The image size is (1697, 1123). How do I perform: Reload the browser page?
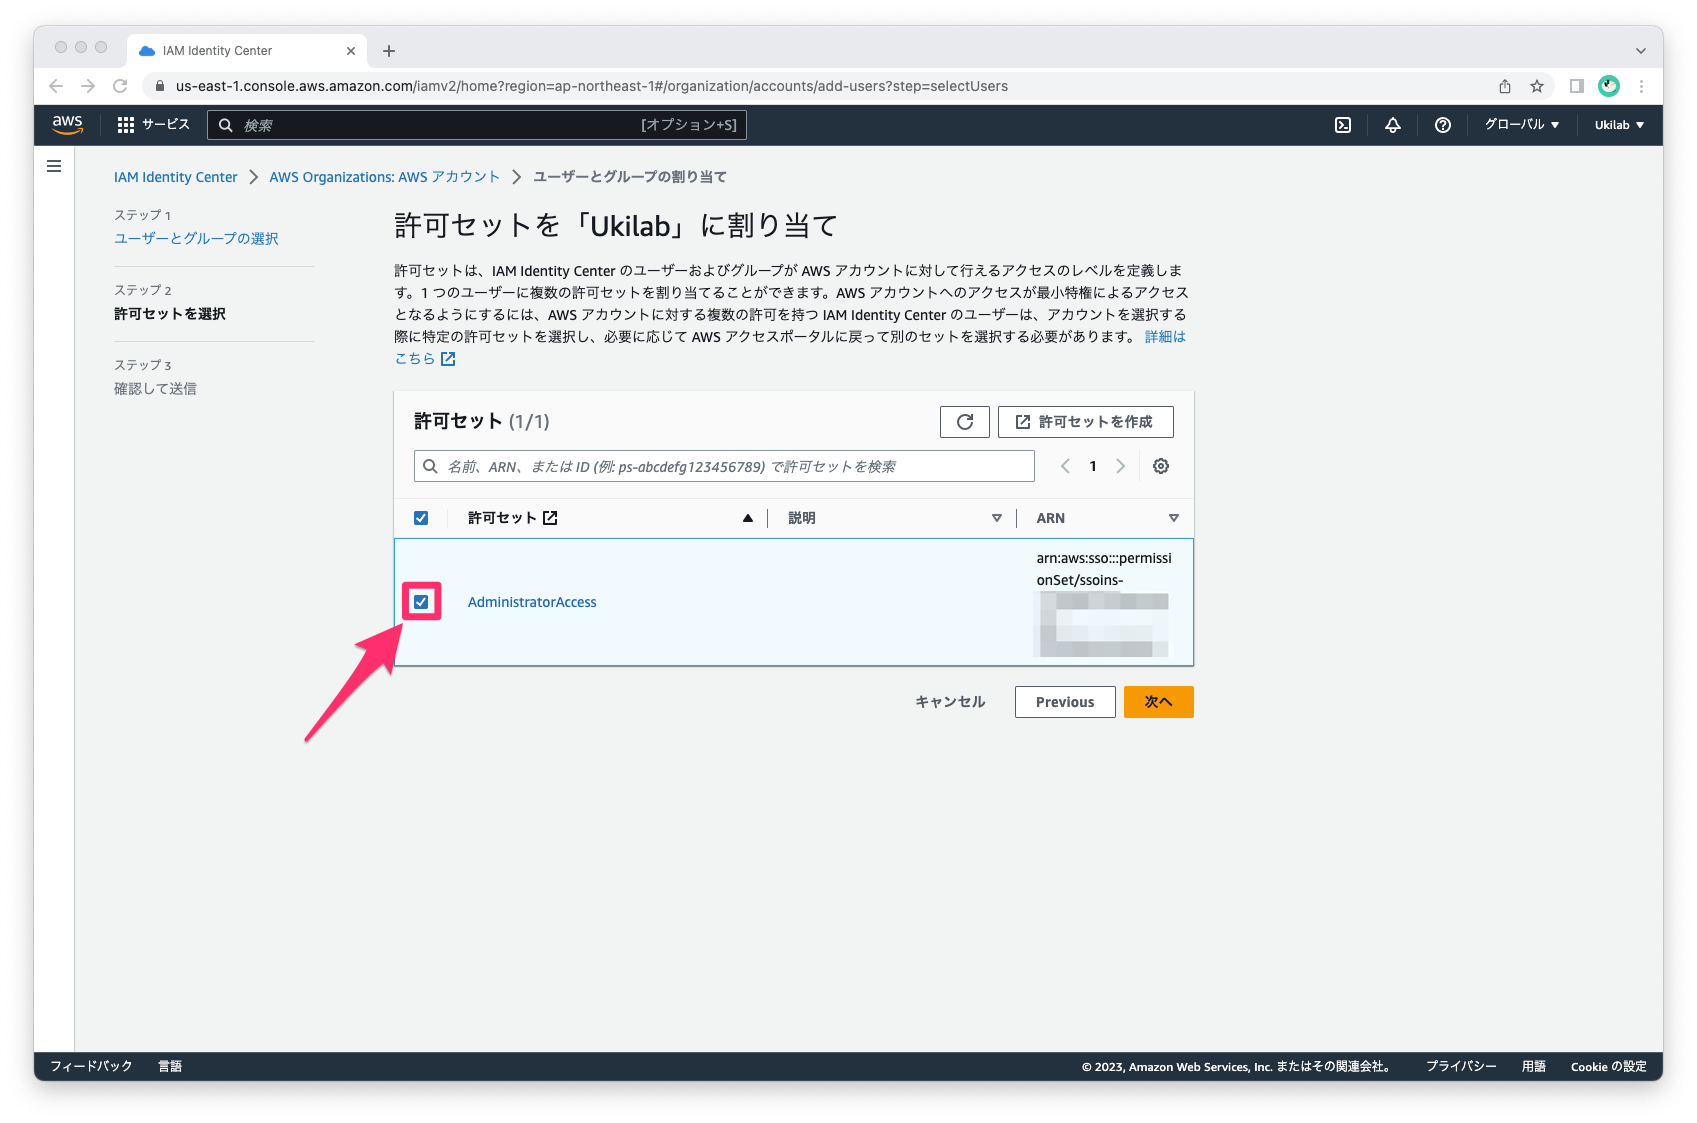tap(120, 86)
